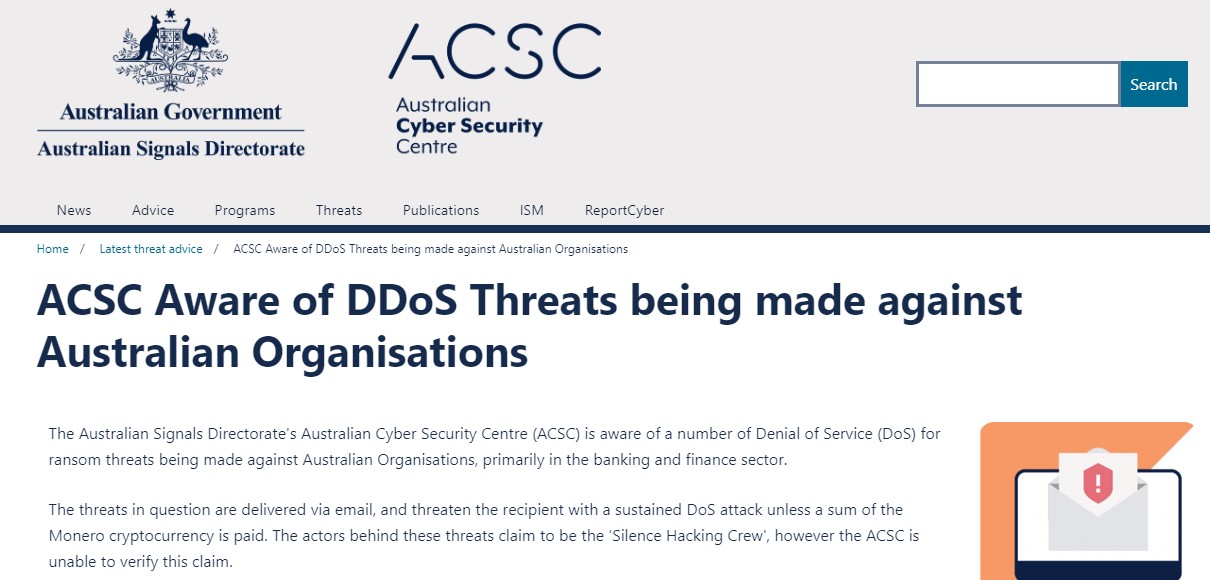Click the Australian Cyber Security Centre wordmark
1210x580 pixels.
click(x=469, y=126)
